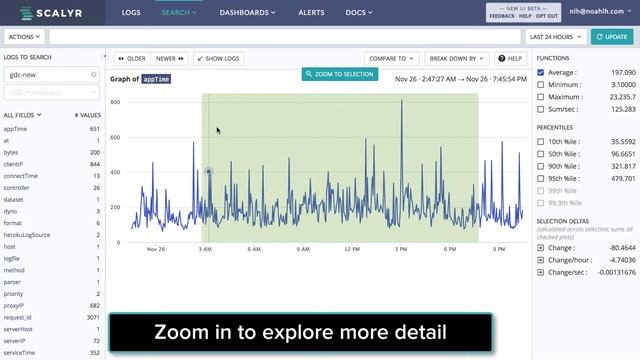Image resolution: width=640 pixels, height=360 pixels.
Task: Select the connectTime field
Action: coord(20,176)
